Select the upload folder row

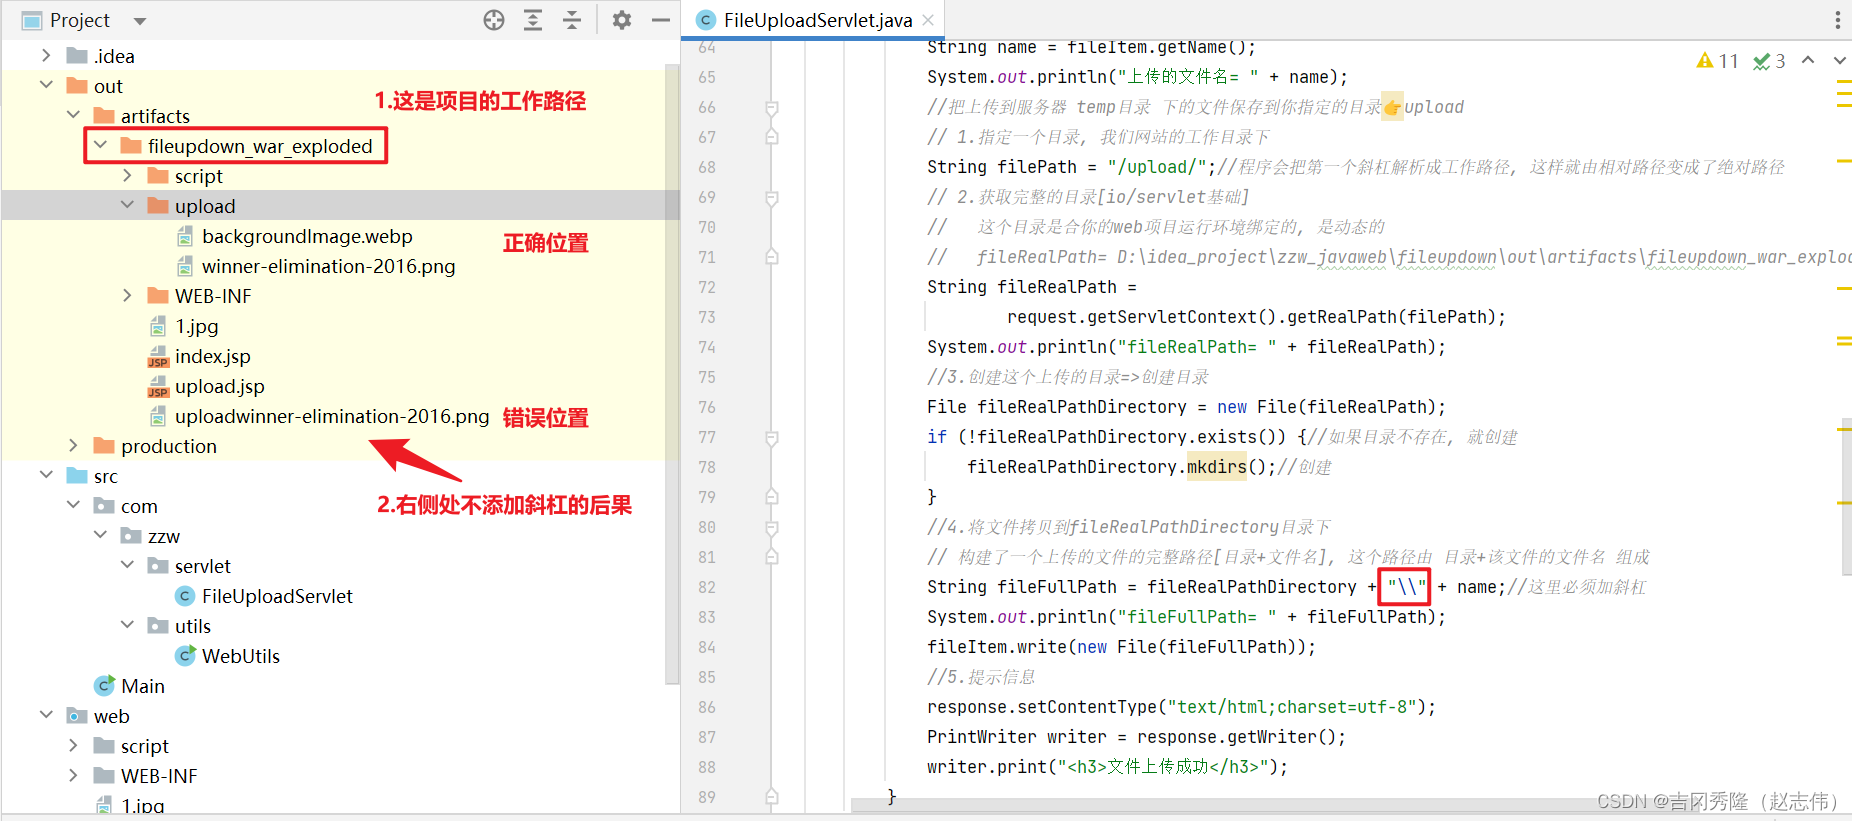point(340,205)
